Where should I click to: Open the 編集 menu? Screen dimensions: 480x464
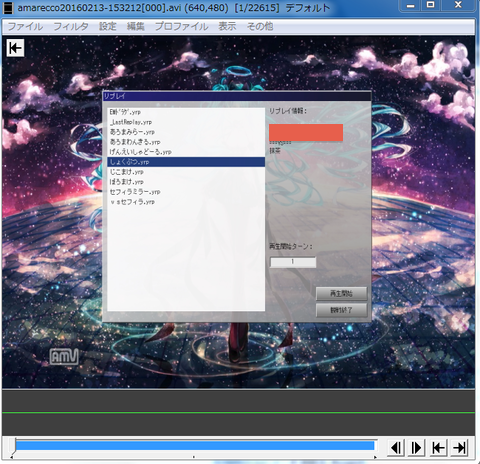click(x=136, y=26)
